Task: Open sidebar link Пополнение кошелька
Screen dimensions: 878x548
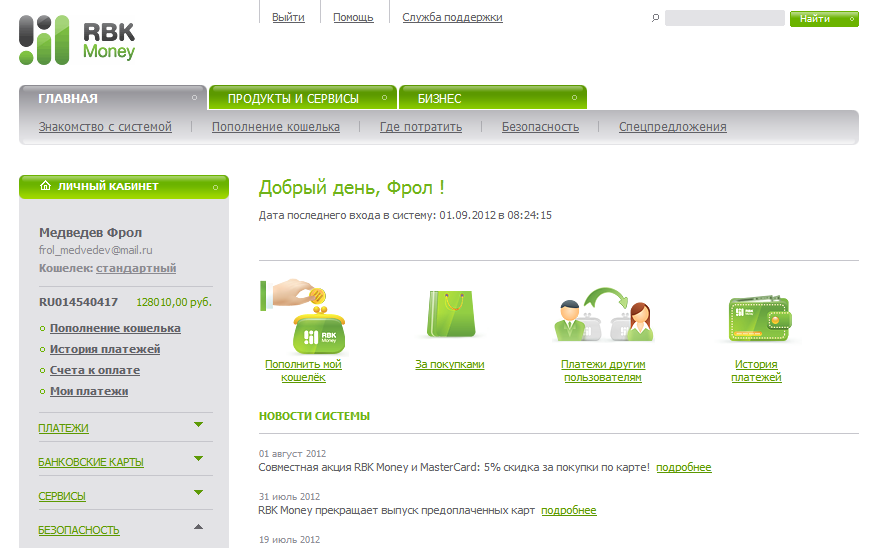Action: (115, 328)
